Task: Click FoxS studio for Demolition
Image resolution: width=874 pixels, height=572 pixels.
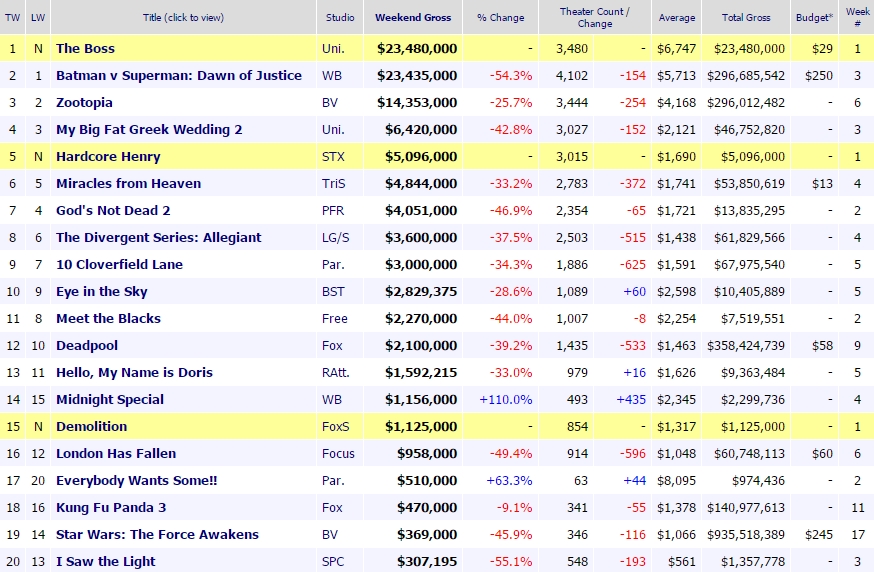Action: [336, 426]
